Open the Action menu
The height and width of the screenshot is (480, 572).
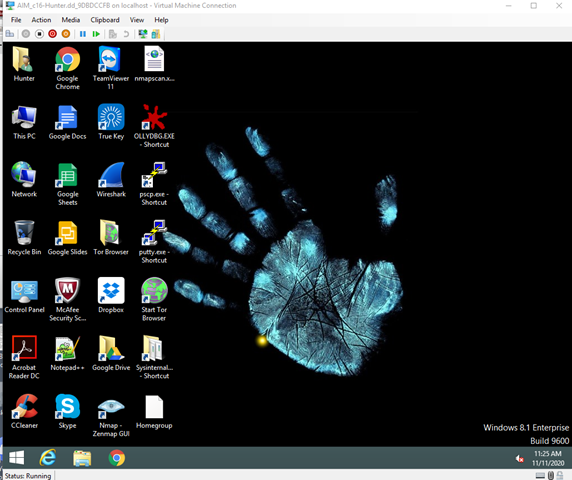[x=41, y=20]
